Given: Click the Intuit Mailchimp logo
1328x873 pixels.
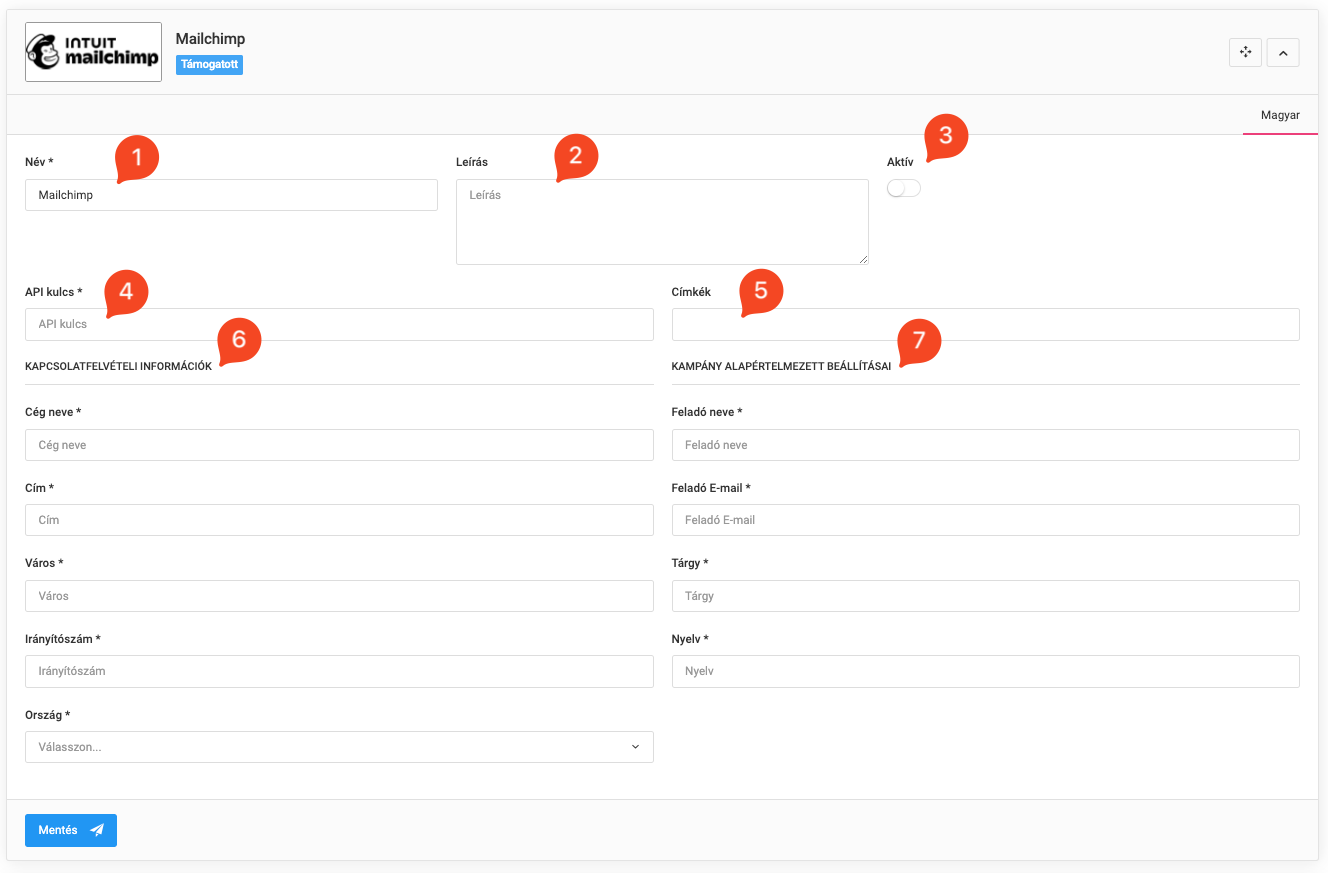Looking at the screenshot, I should [x=93, y=52].
